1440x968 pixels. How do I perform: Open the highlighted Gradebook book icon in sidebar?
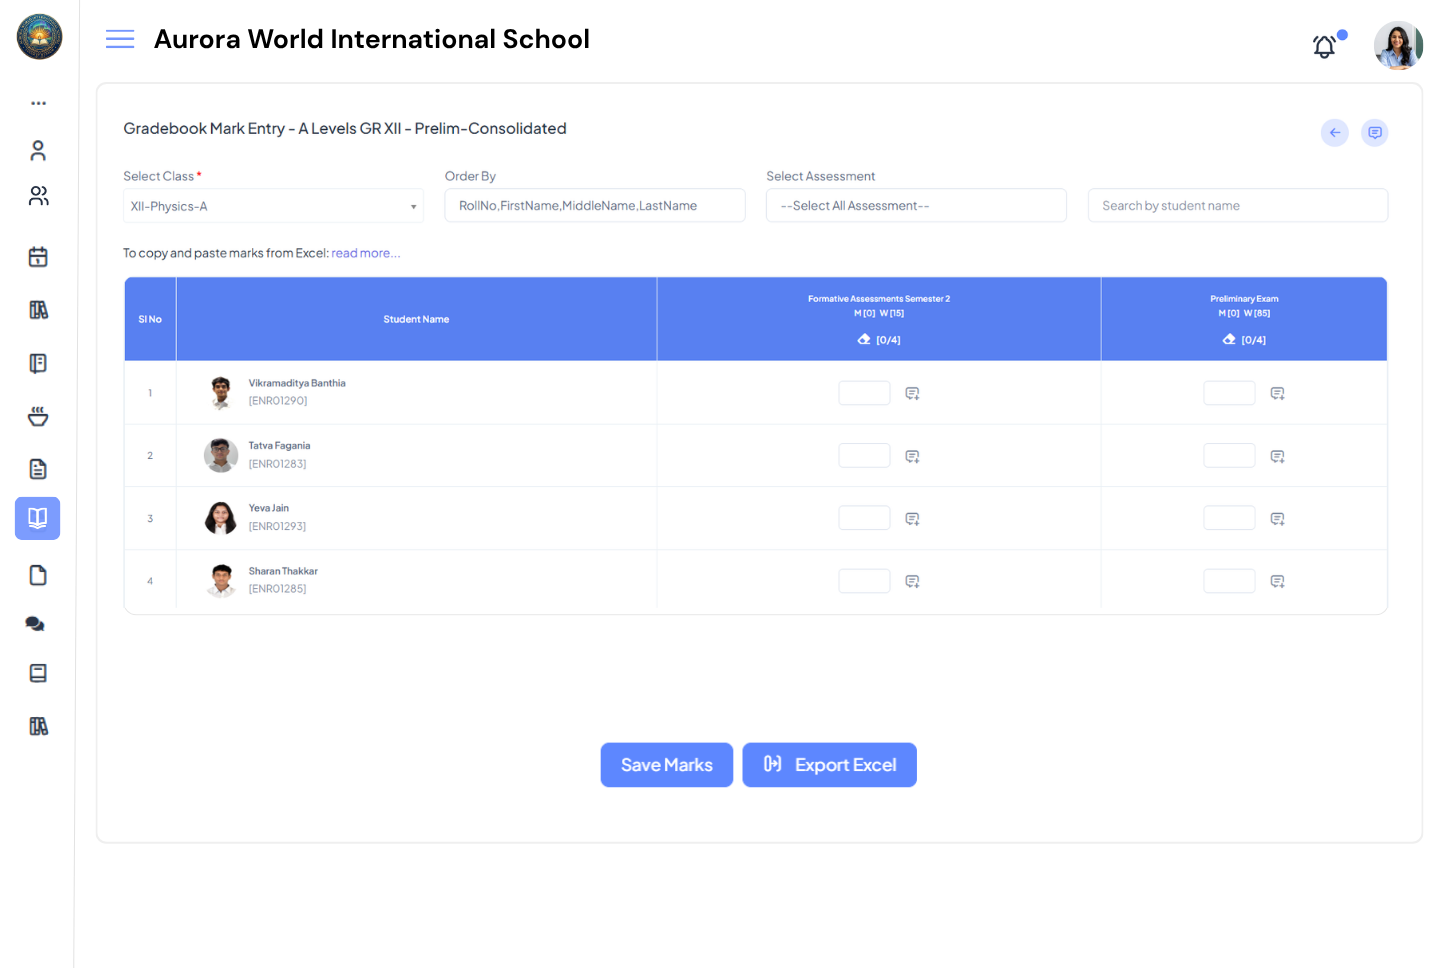pos(37,518)
